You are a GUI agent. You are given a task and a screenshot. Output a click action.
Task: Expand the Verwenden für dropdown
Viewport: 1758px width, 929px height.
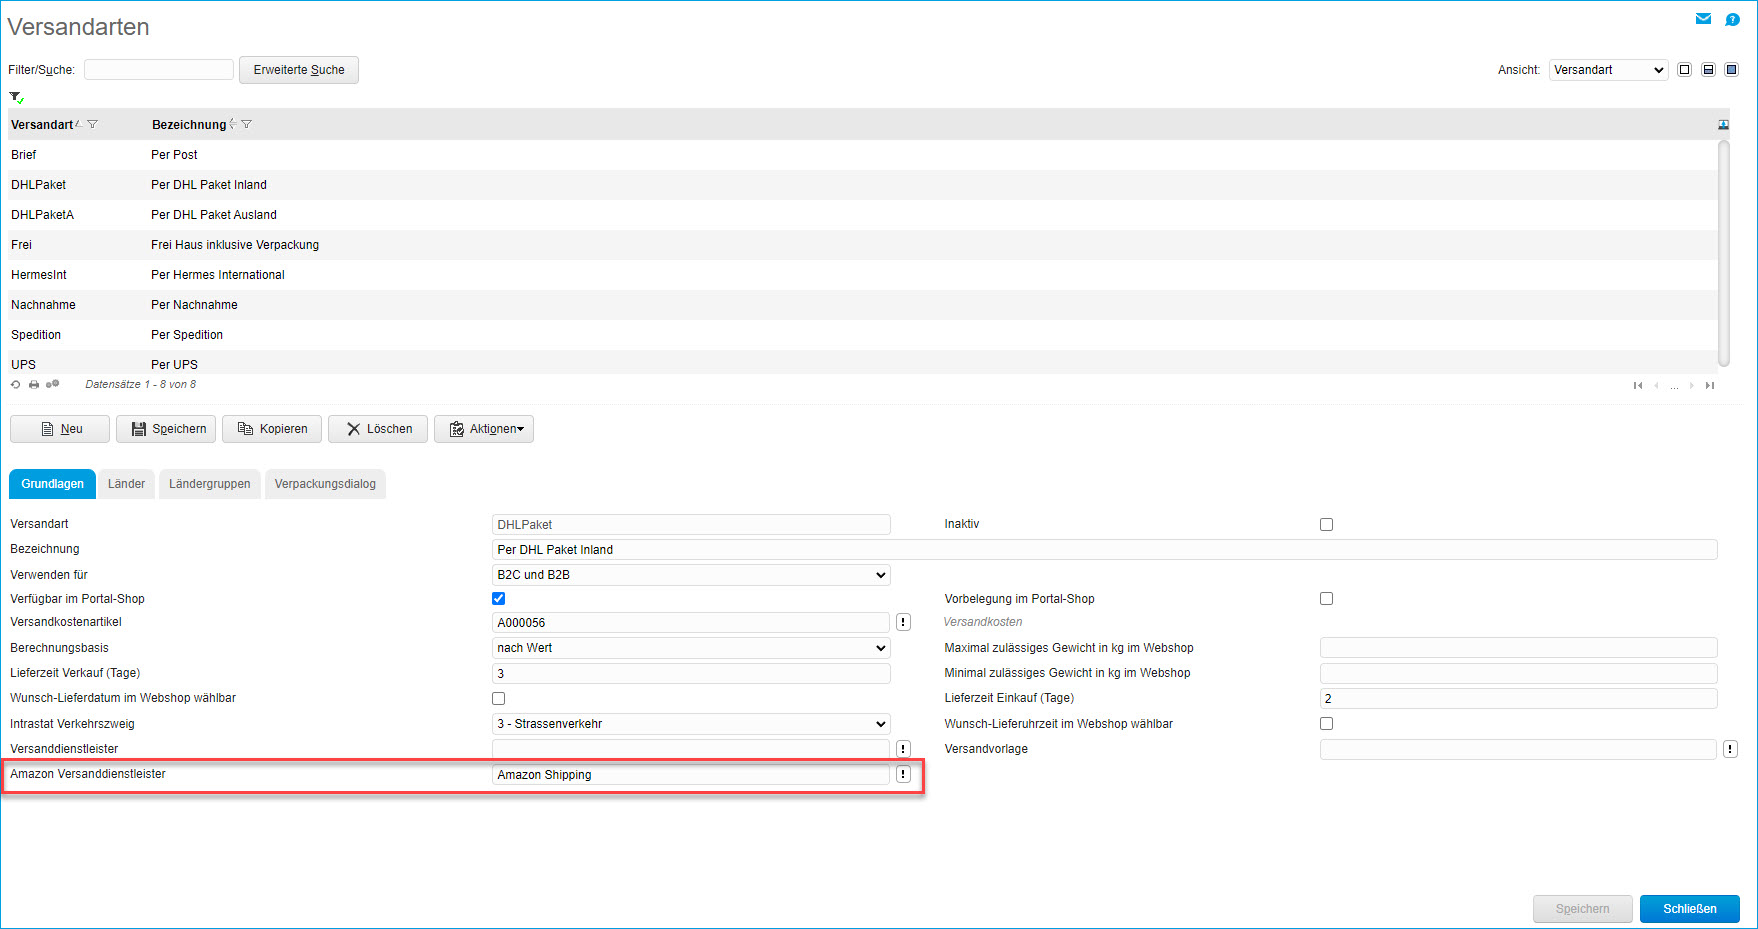pos(690,575)
